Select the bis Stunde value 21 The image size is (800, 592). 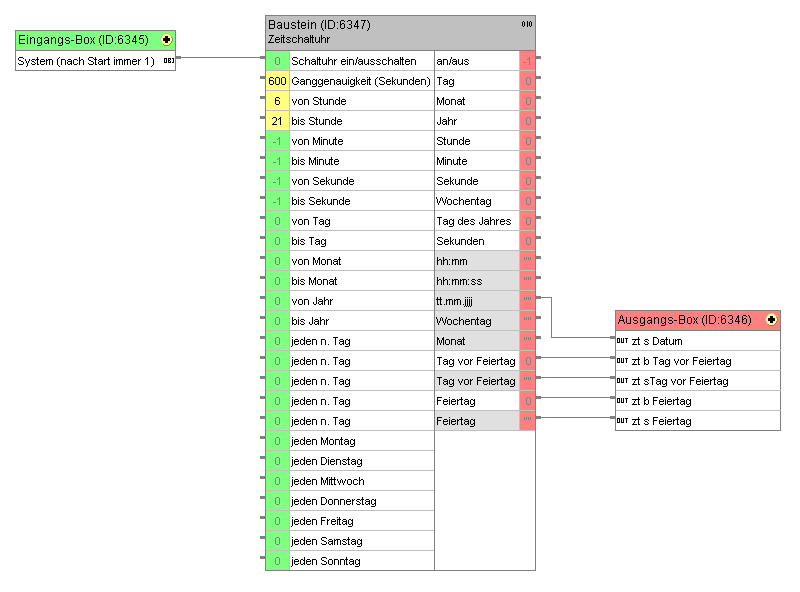(277, 121)
